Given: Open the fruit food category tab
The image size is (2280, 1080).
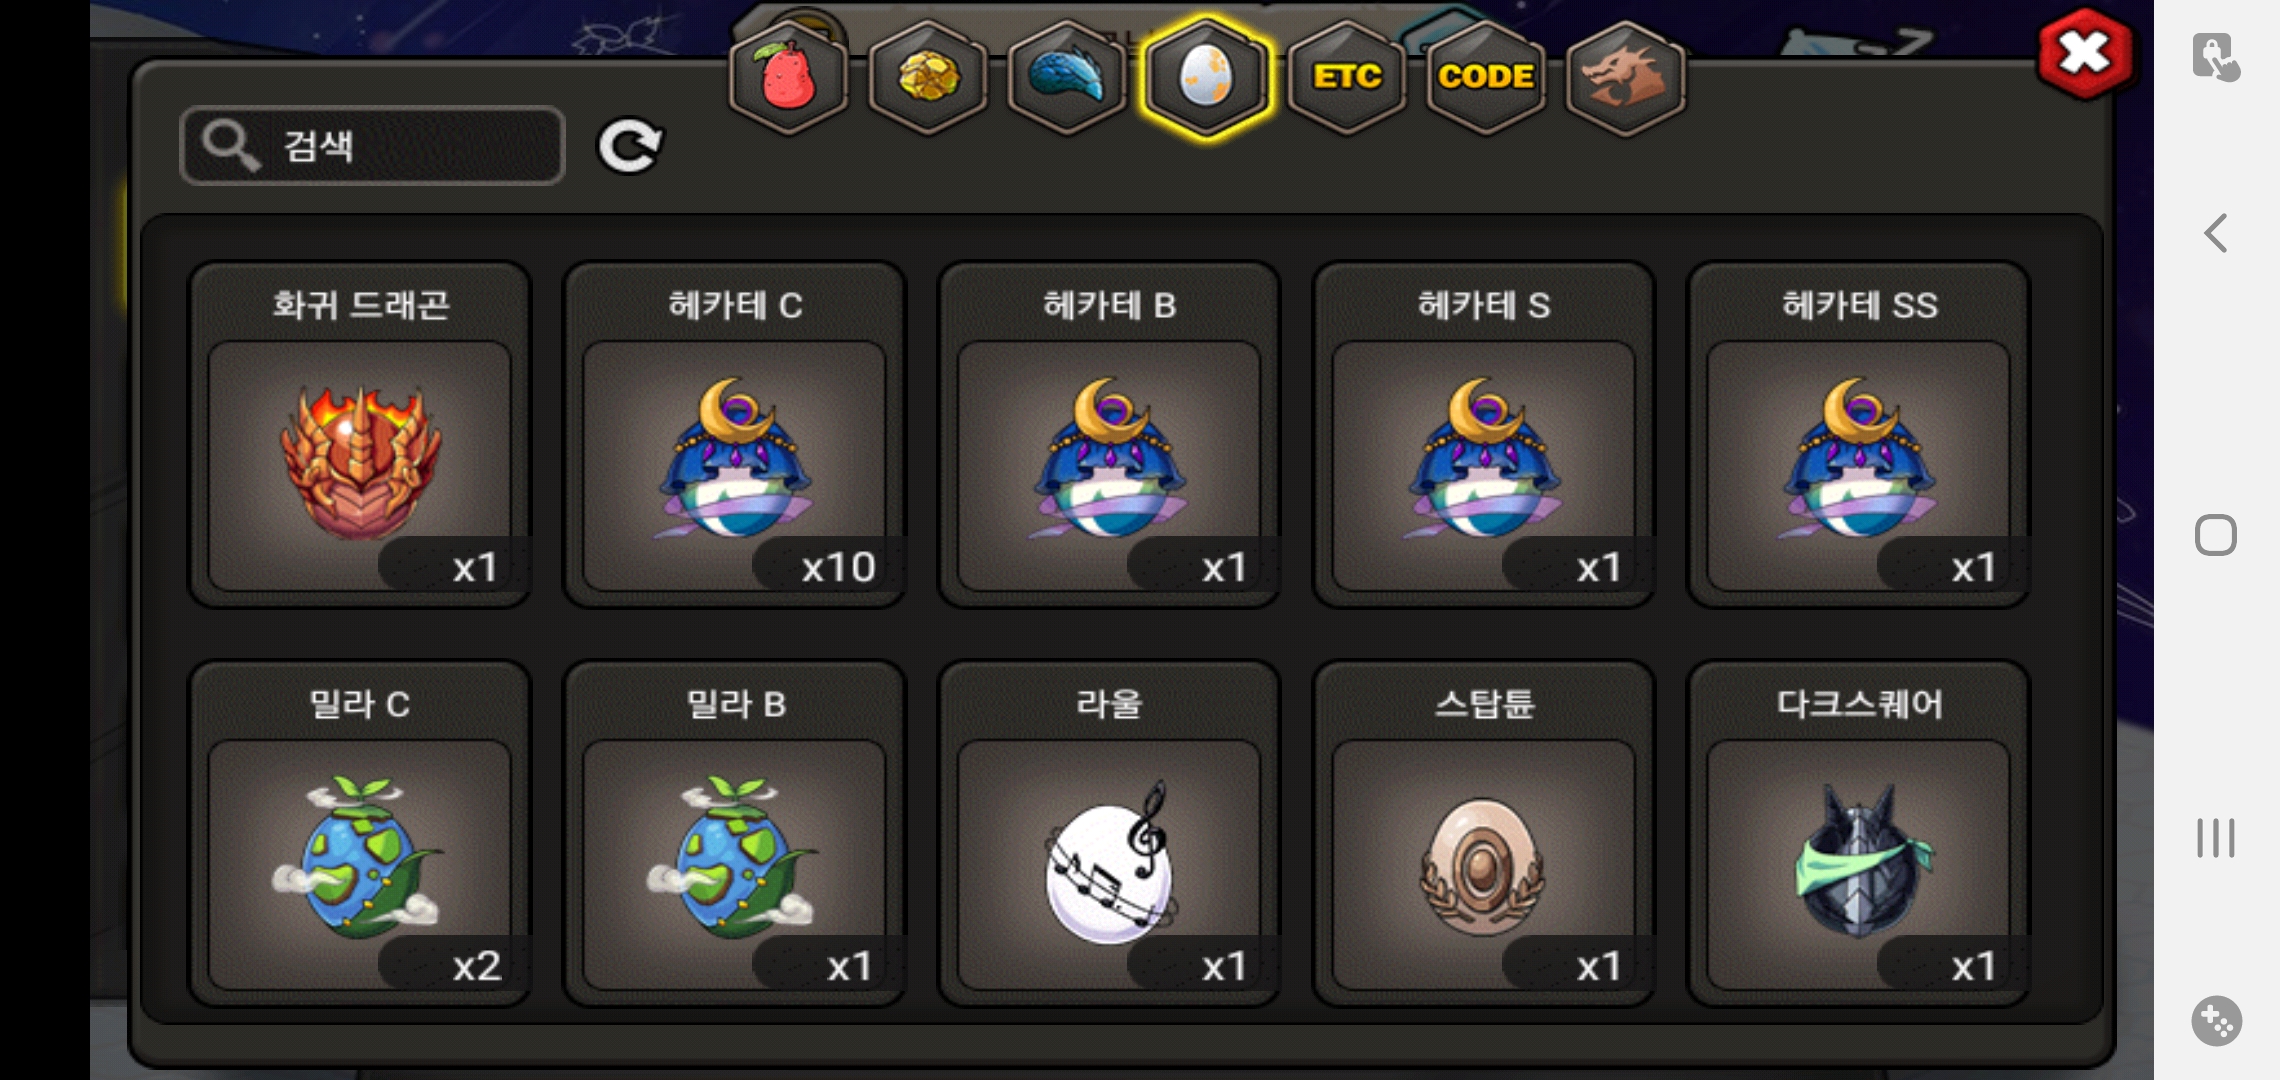Looking at the screenshot, I should [x=789, y=78].
